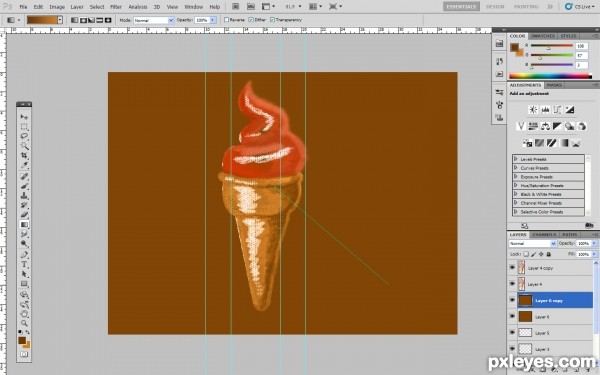Add a Photo Filter adjustment
Screen dimensions: 600x375
[570, 126]
